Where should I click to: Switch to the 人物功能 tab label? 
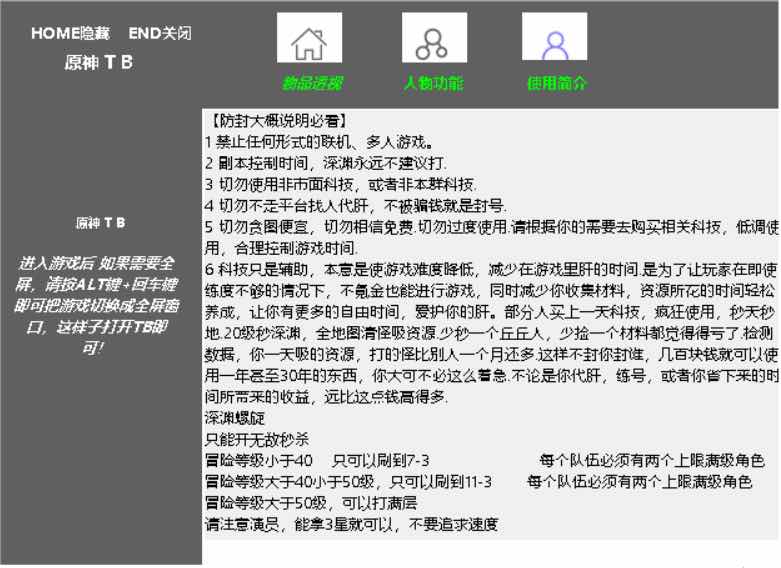(x=433, y=83)
